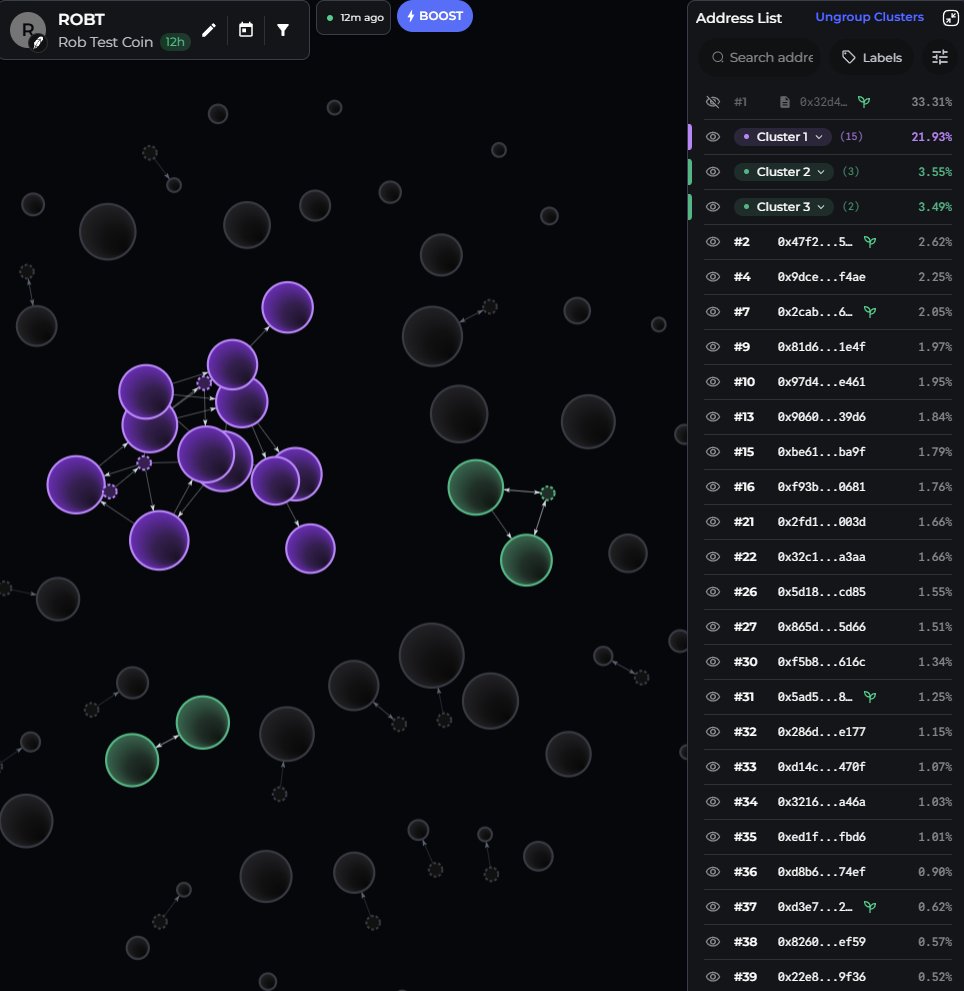This screenshot has height=991, width=964.
Task: Toggle visibility of Cluster 3
Action: pyautogui.click(x=712, y=207)
